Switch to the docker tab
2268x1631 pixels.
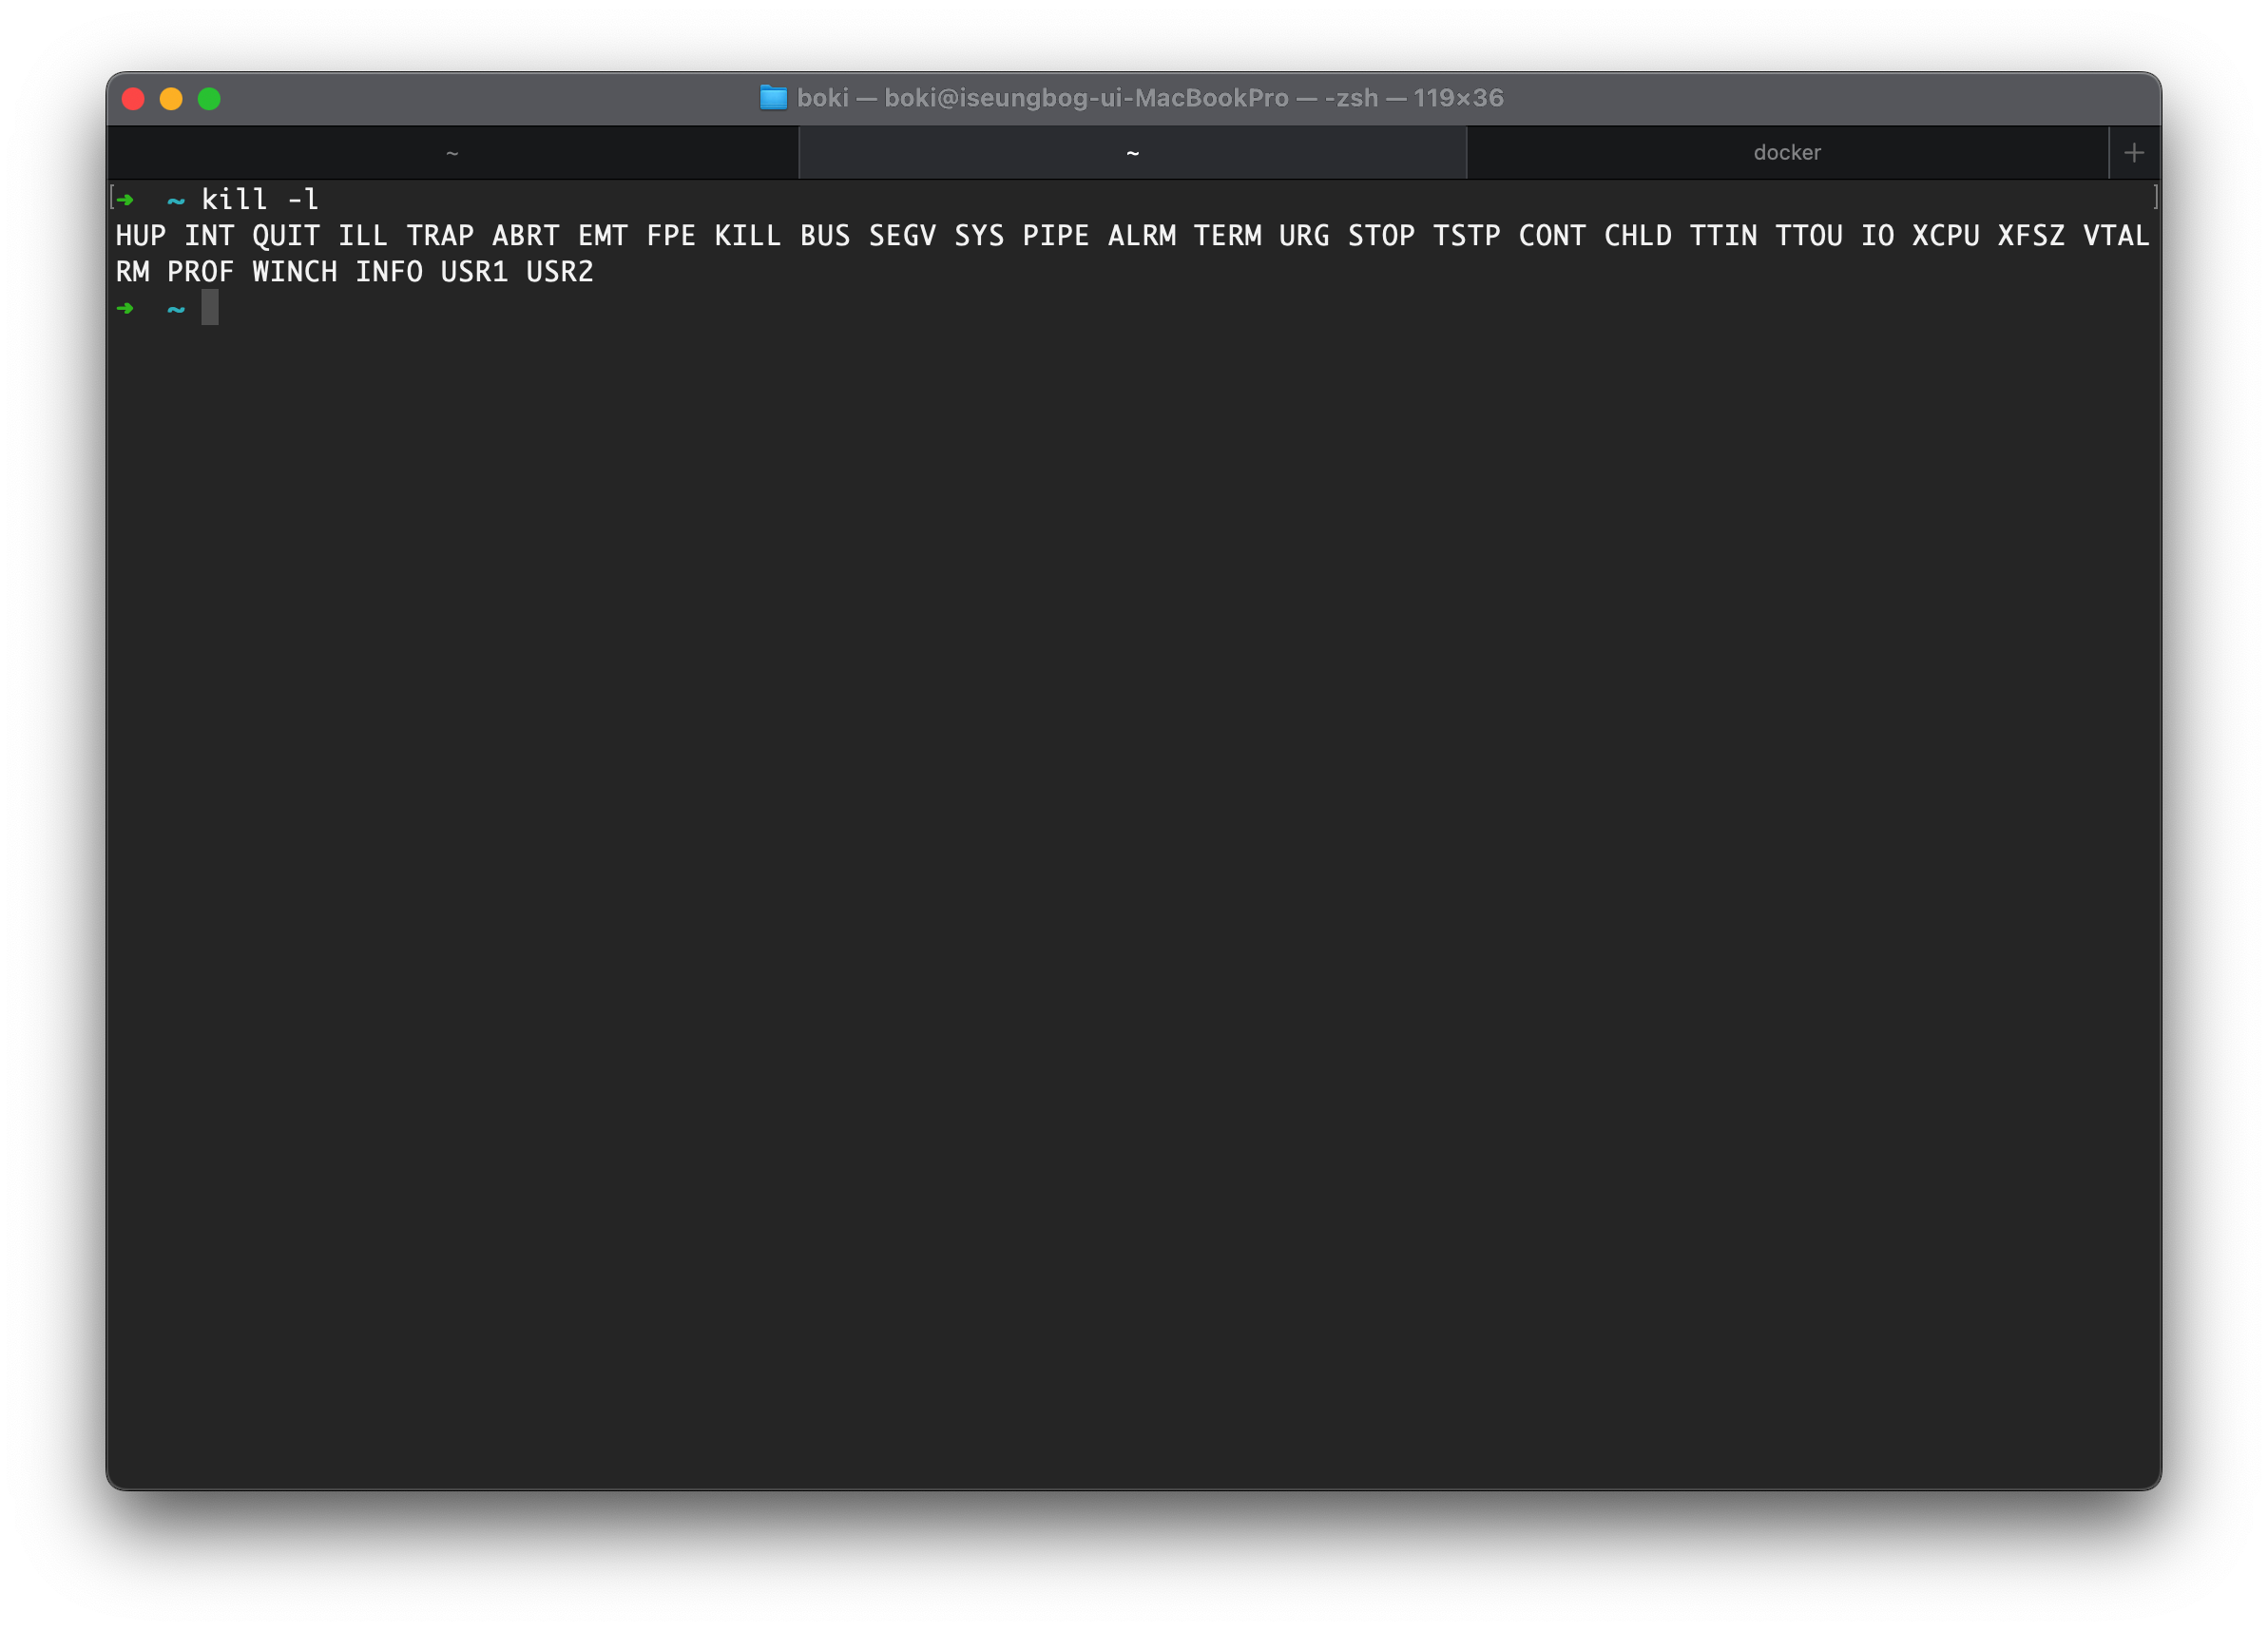coord(1786,153)
